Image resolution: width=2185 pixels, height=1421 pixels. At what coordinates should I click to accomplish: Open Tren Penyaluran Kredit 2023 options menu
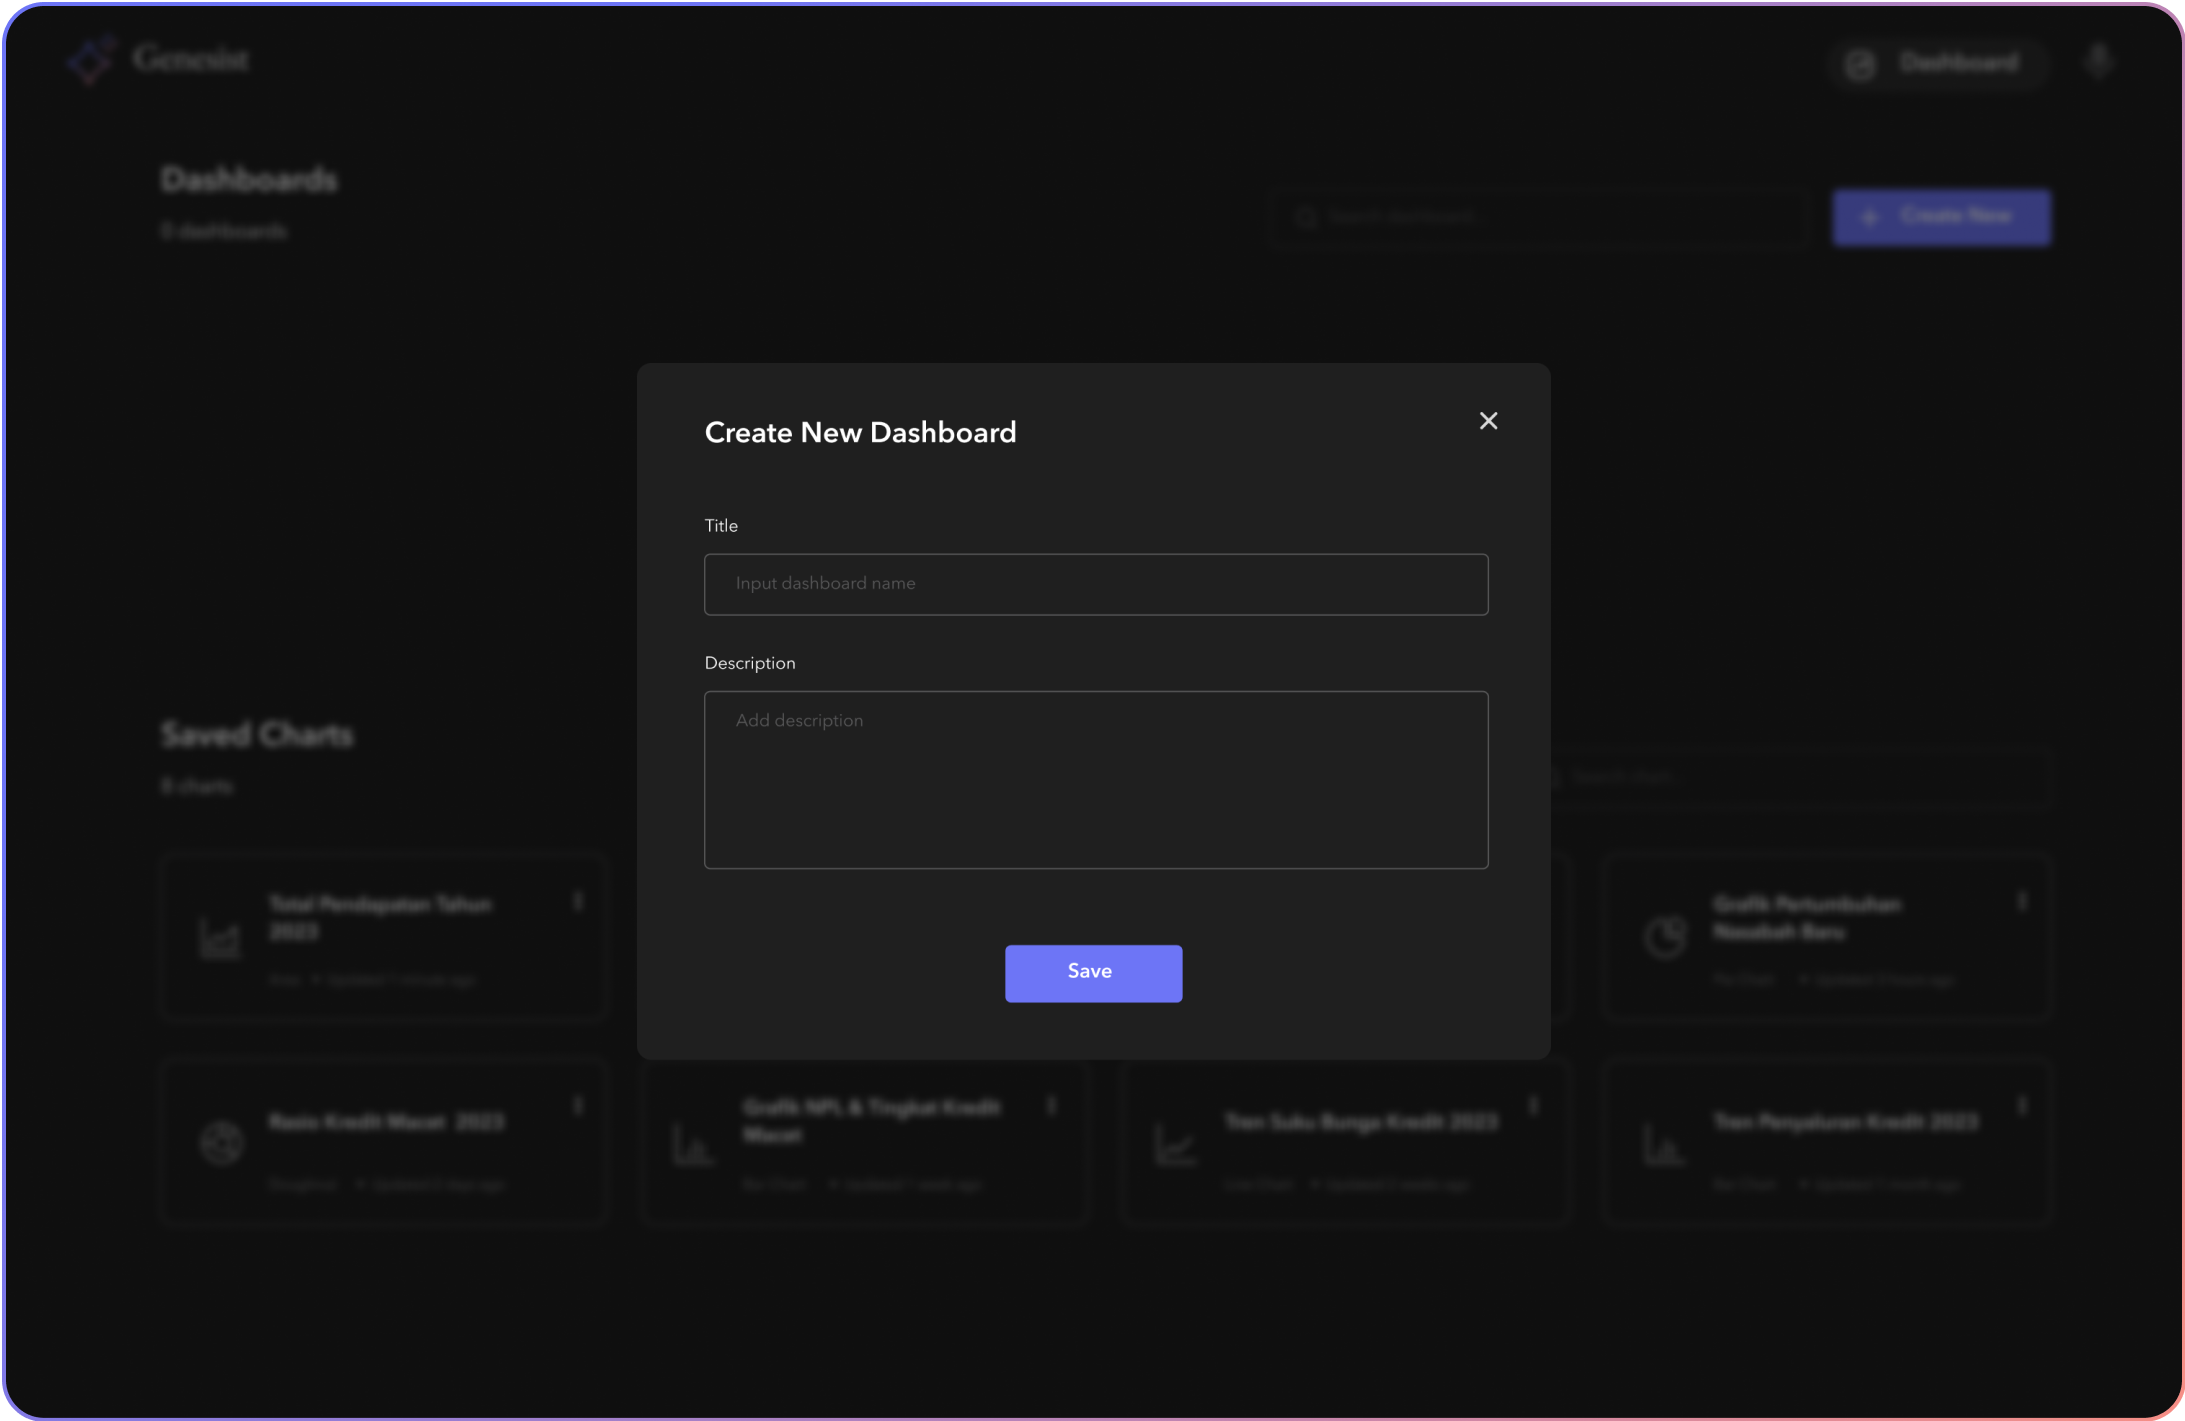coord(2021,1105)
